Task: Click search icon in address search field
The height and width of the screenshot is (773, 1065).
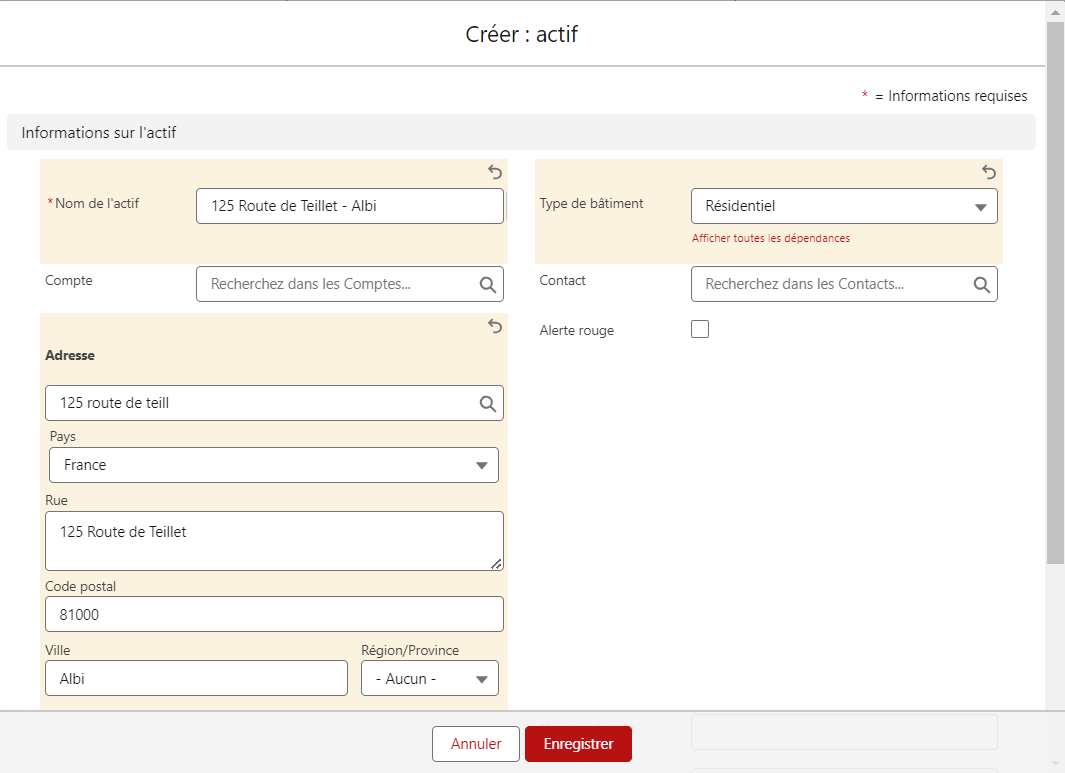Action: (488, 403)
